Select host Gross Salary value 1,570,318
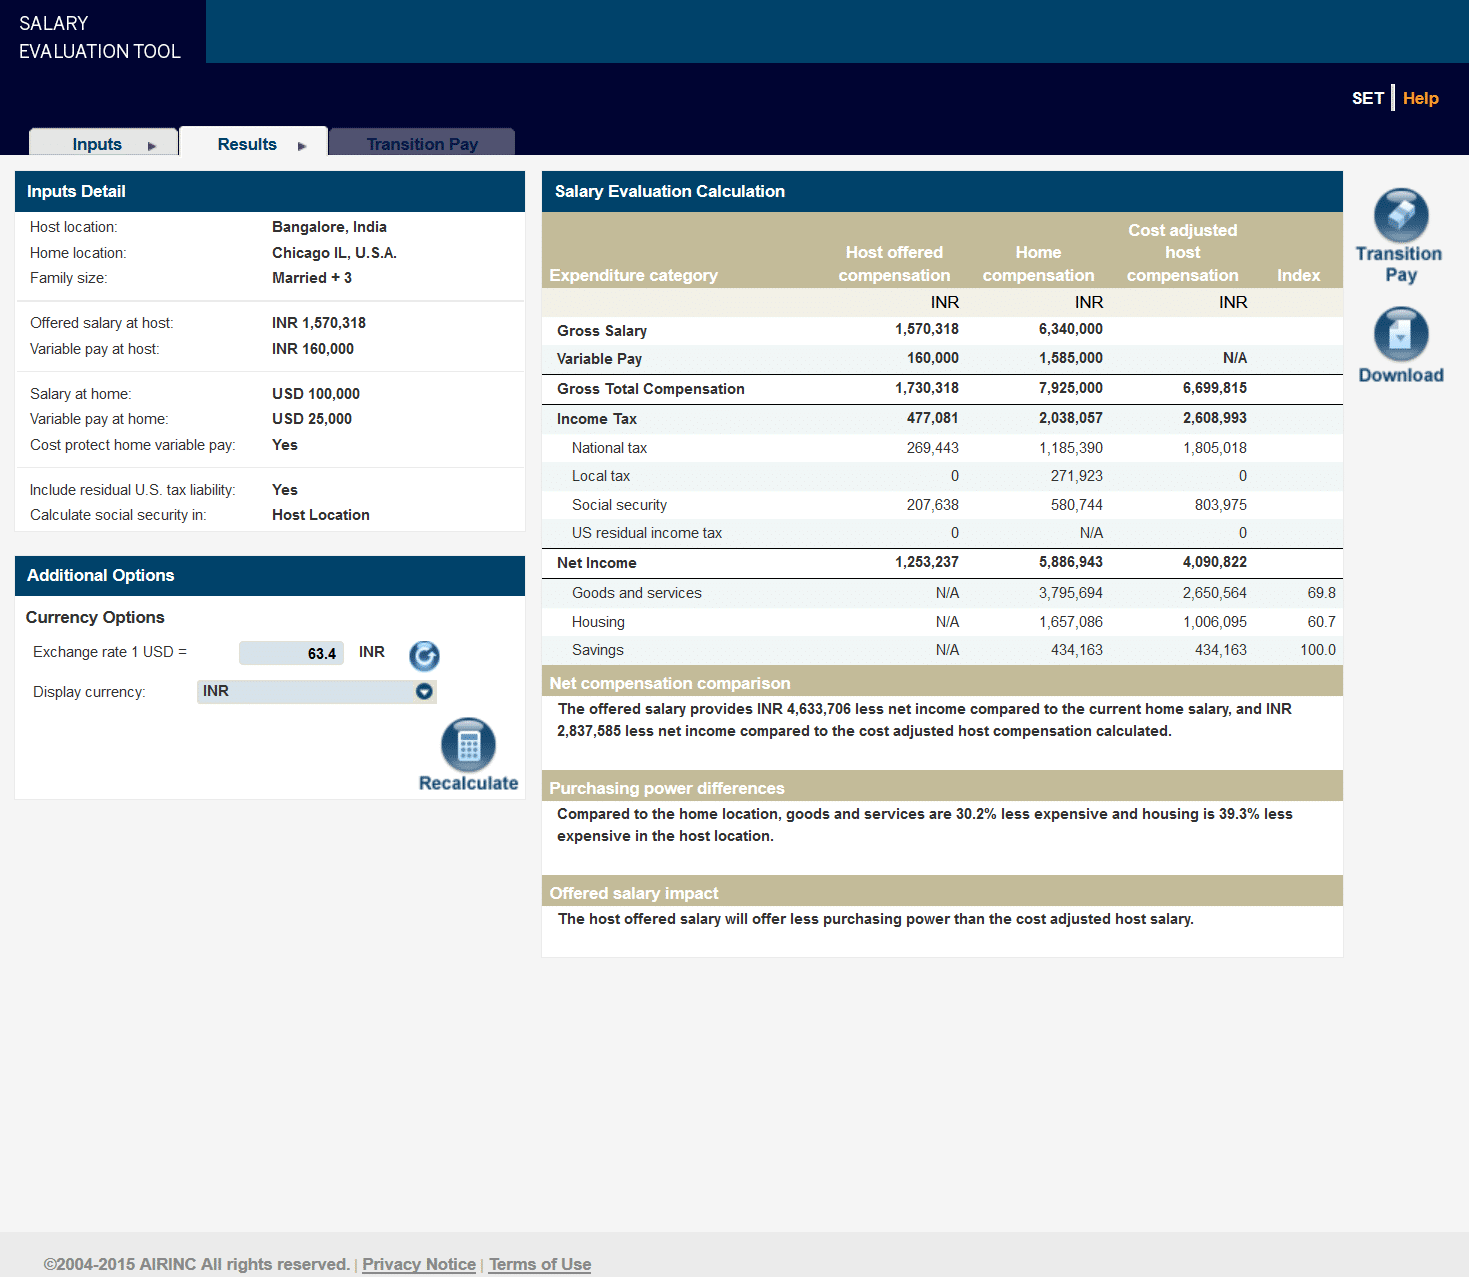 pos(926,329)
